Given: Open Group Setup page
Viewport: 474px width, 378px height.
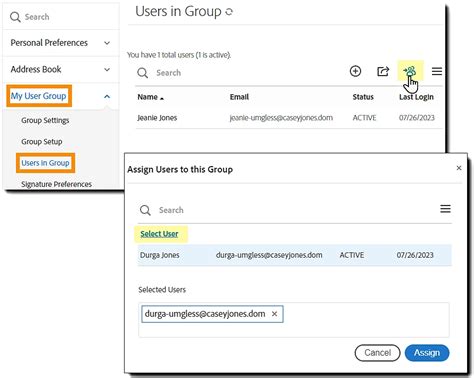Looking at the screenshot, I should 42,142.
